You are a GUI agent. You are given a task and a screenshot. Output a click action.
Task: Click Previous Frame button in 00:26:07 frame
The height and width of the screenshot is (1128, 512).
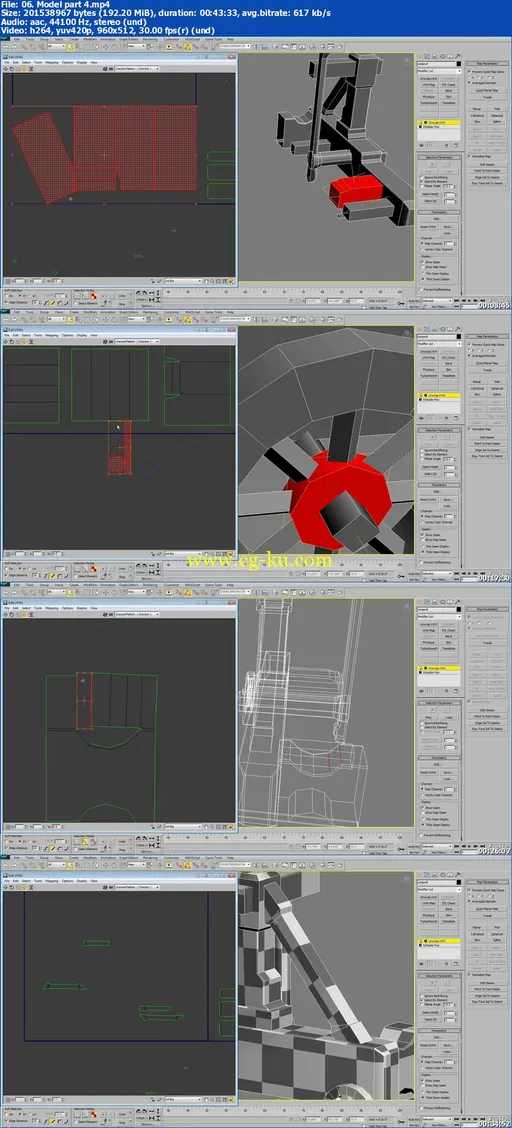point(464,847)
